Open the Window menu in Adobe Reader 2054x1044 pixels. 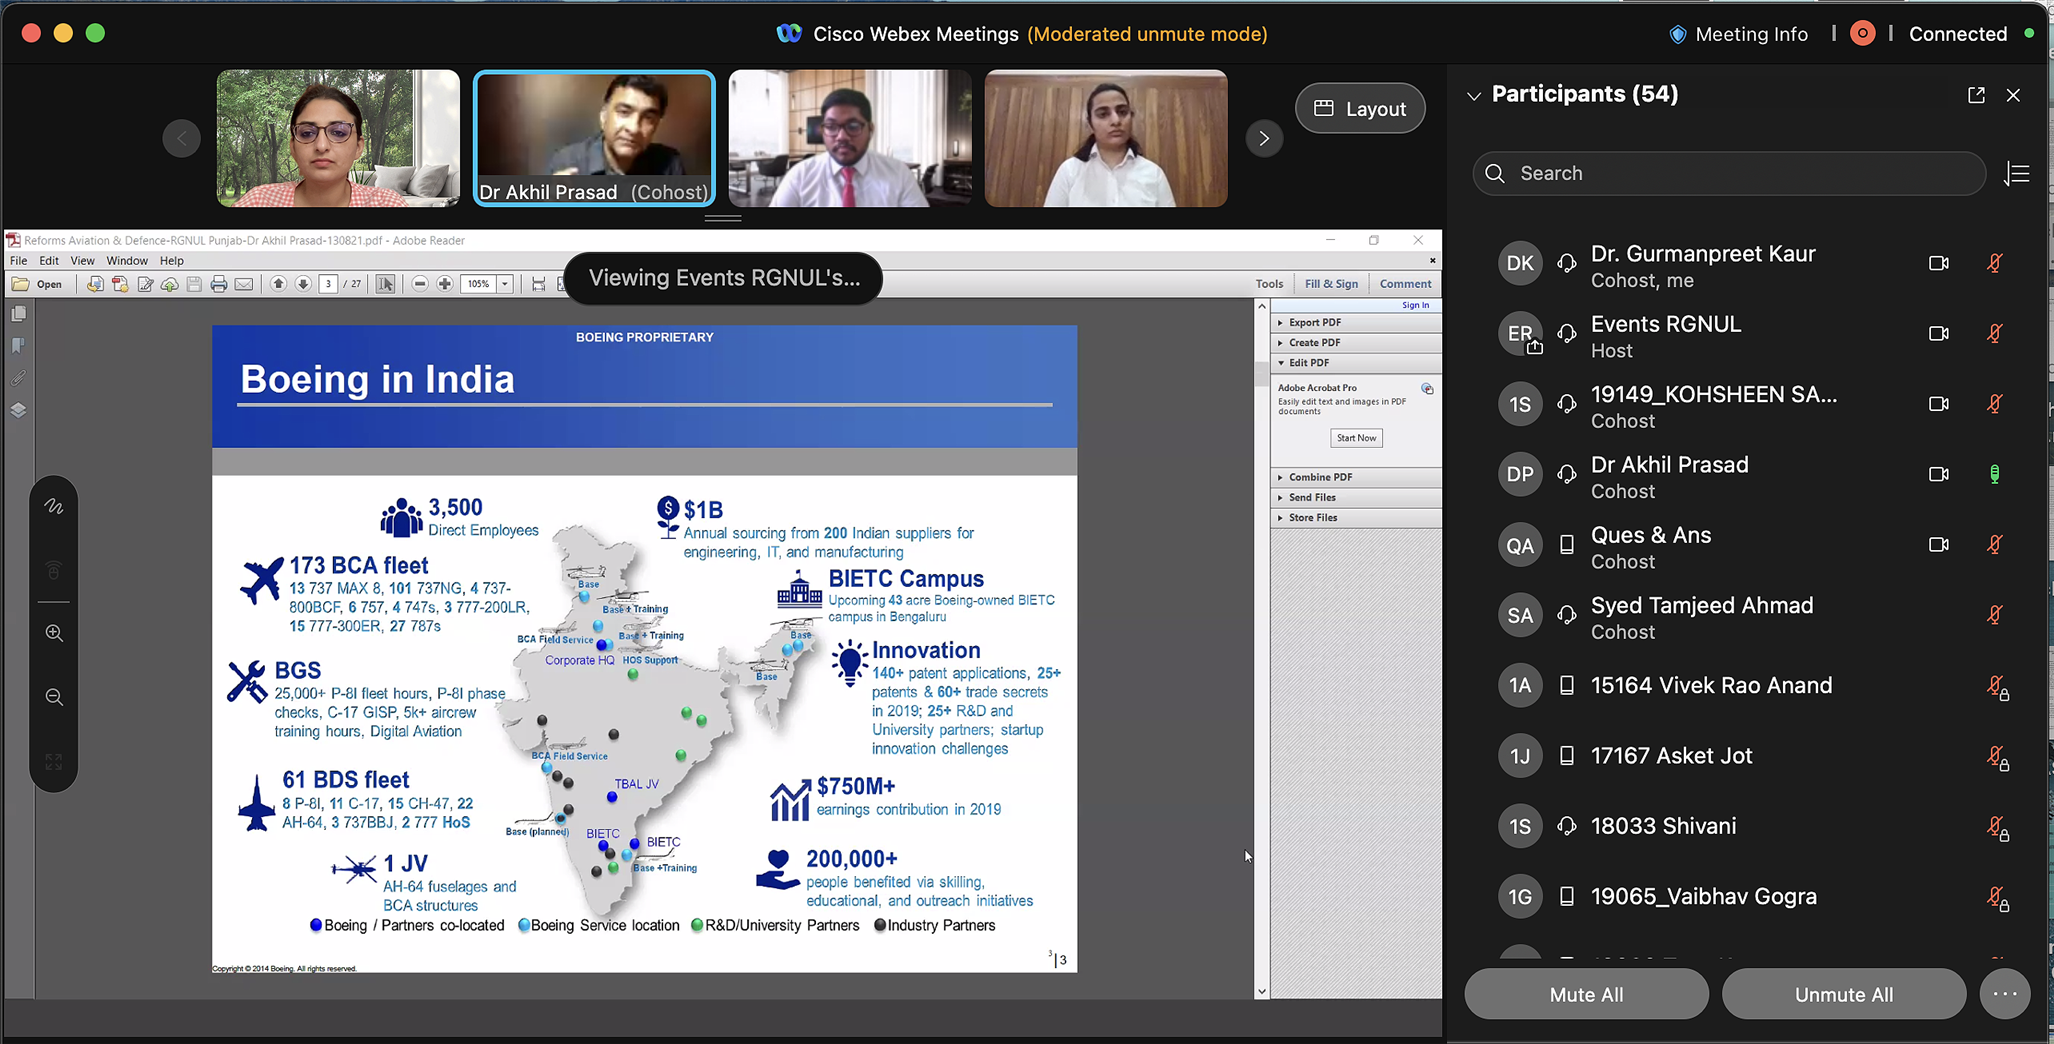[127, 261]
